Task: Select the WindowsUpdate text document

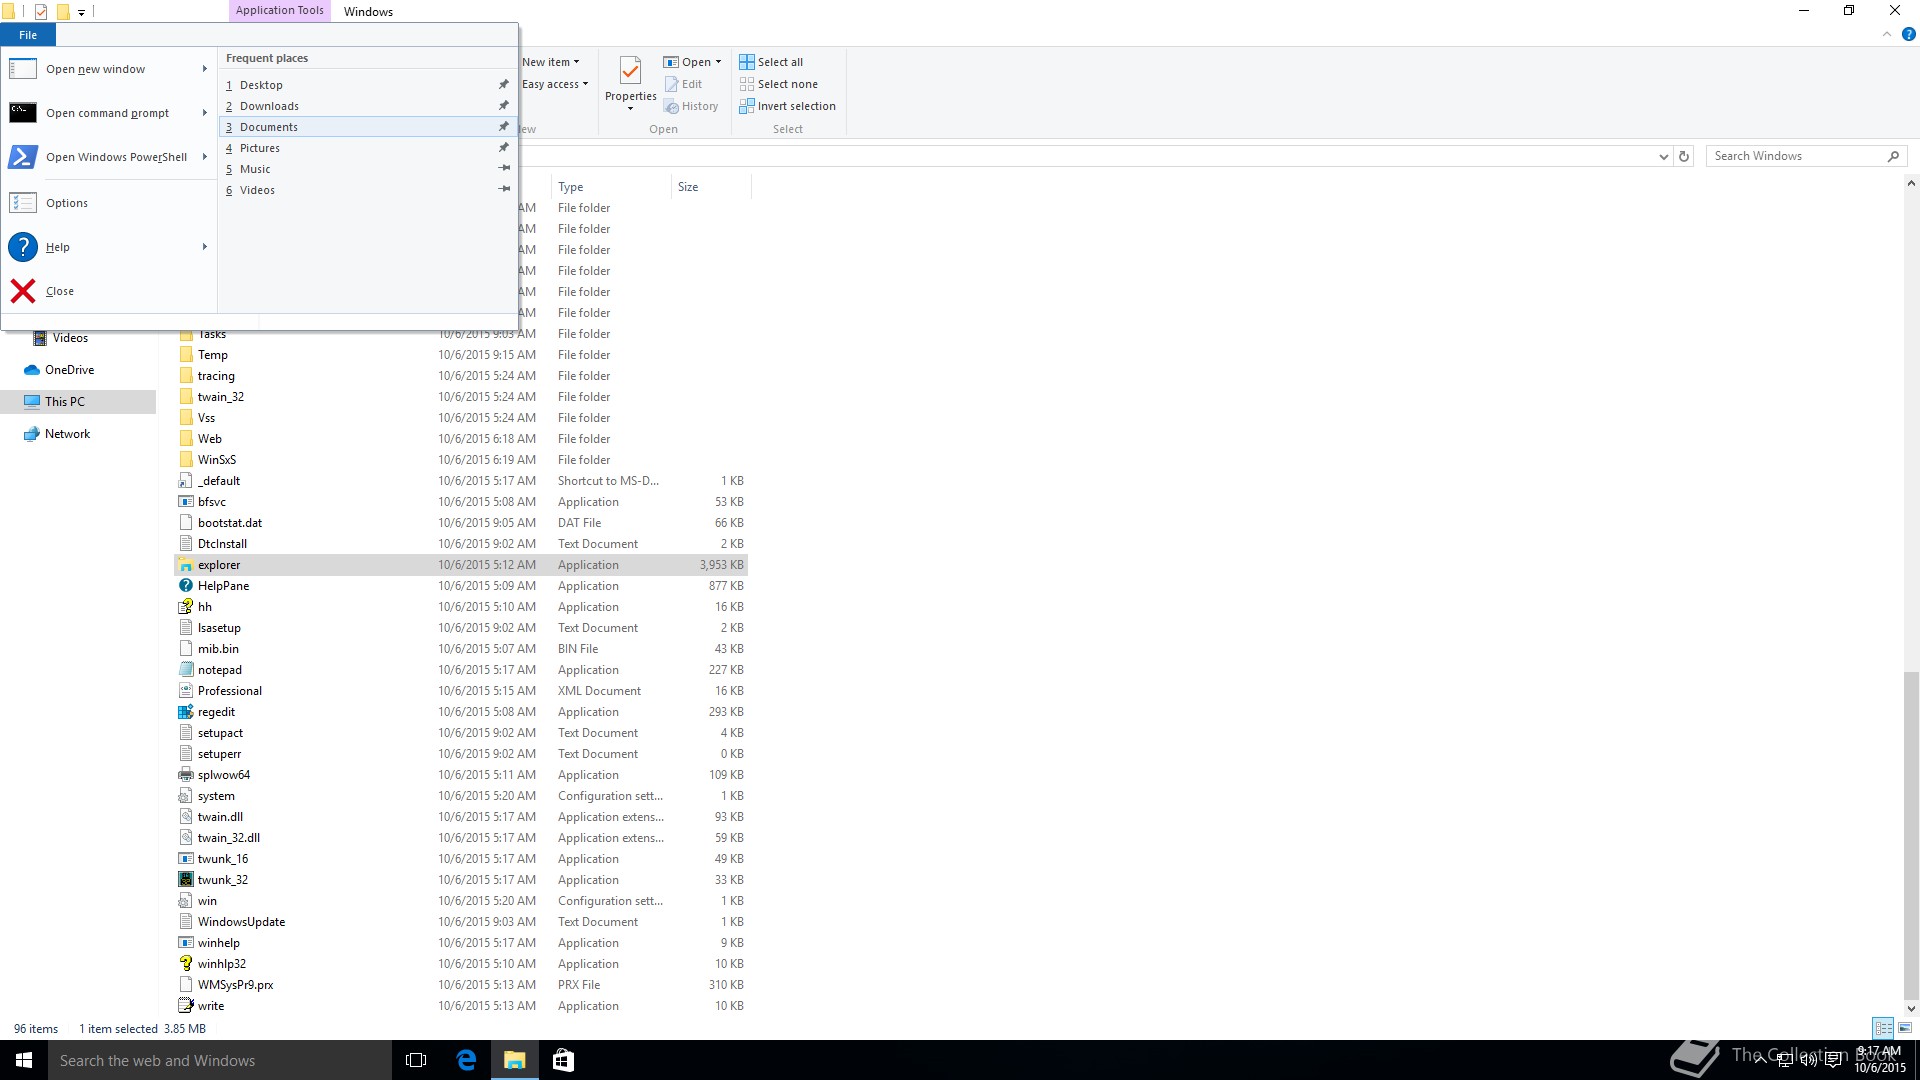Action: [x=461, y=922]
